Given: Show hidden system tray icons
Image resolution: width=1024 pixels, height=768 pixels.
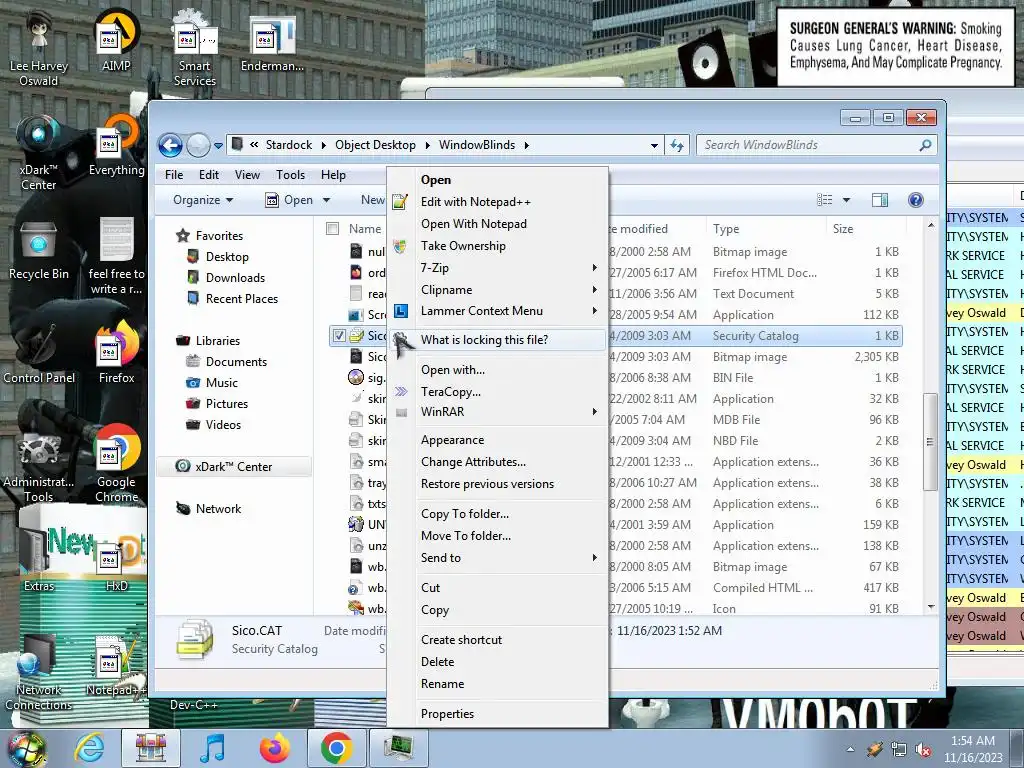Looking at the screenshot, I should (x=850, y=749).
